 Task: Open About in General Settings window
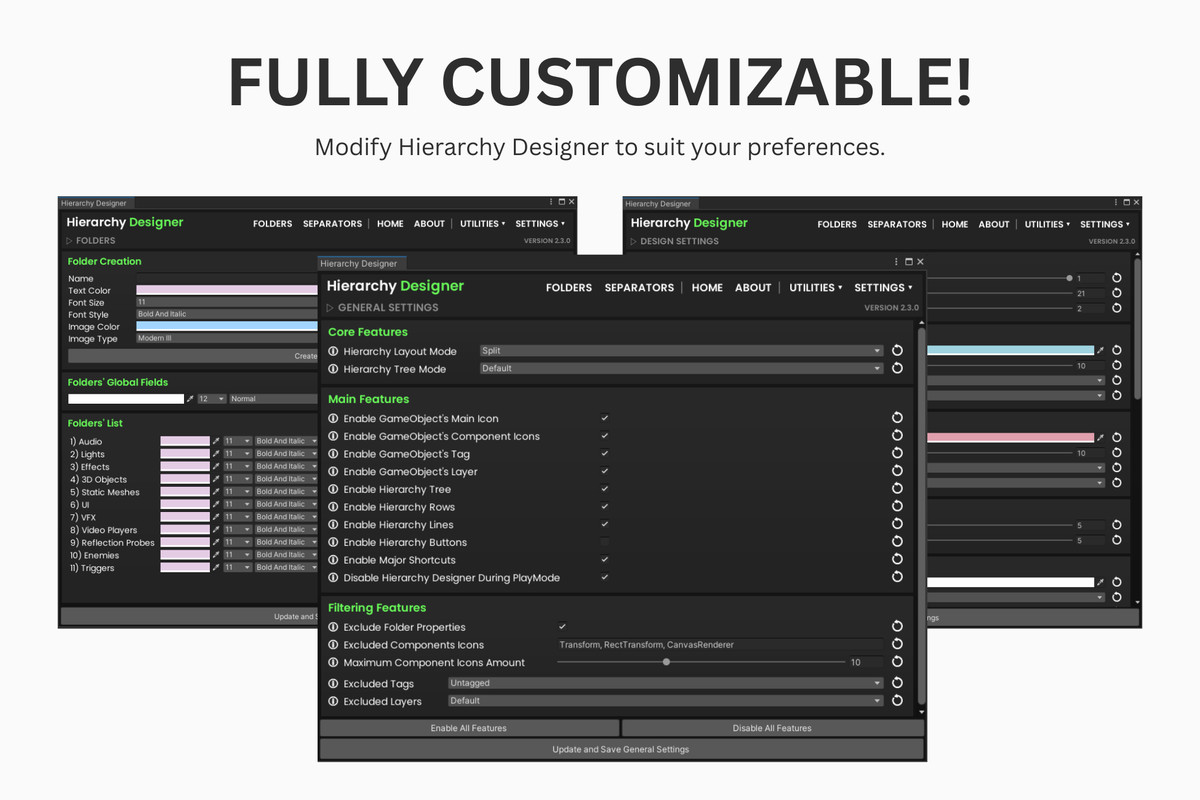(x=753, y=287)
